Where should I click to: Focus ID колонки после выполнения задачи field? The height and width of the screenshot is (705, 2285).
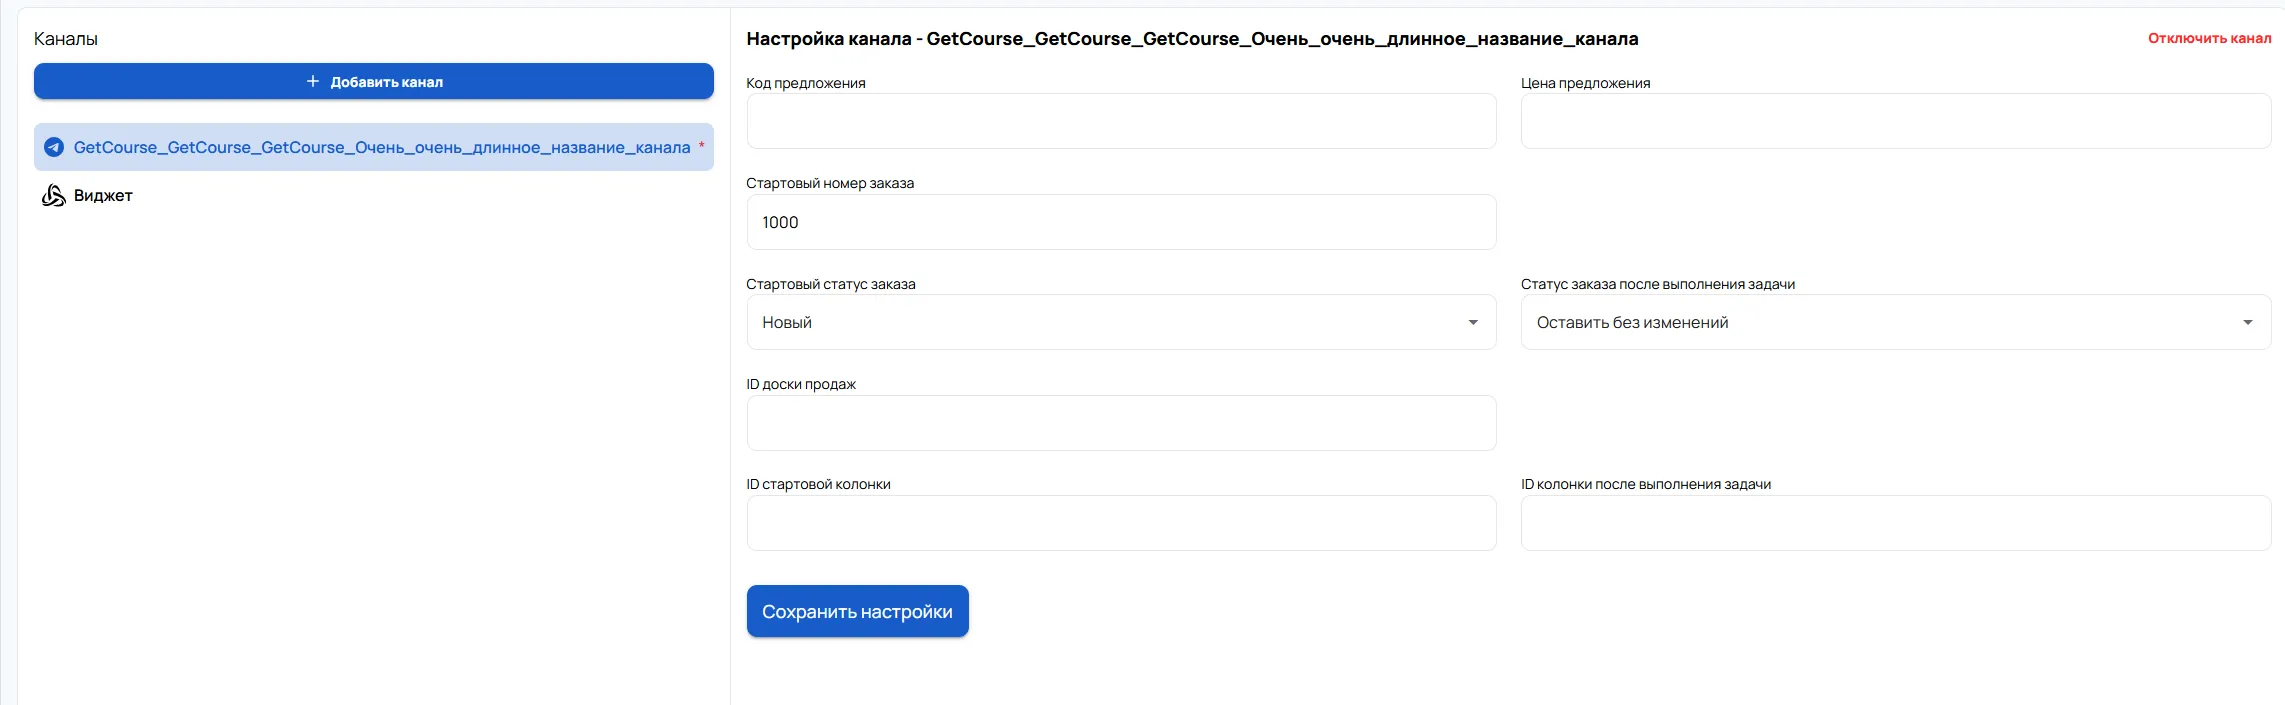[x=1895, y=523]
